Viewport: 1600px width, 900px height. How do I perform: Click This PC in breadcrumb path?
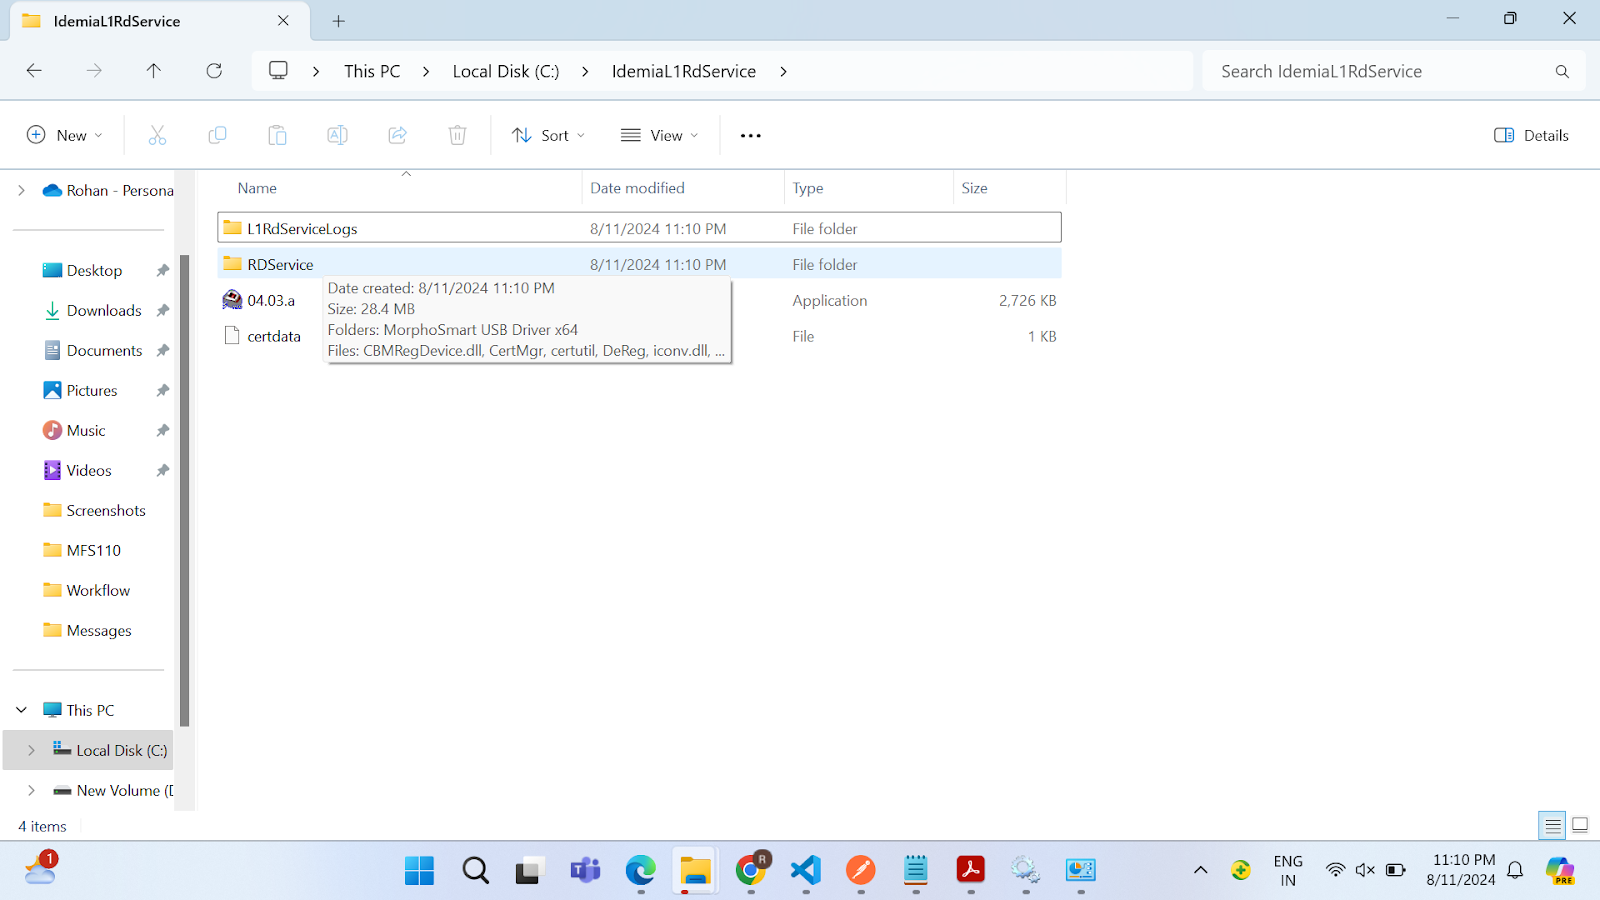[372, 71]
